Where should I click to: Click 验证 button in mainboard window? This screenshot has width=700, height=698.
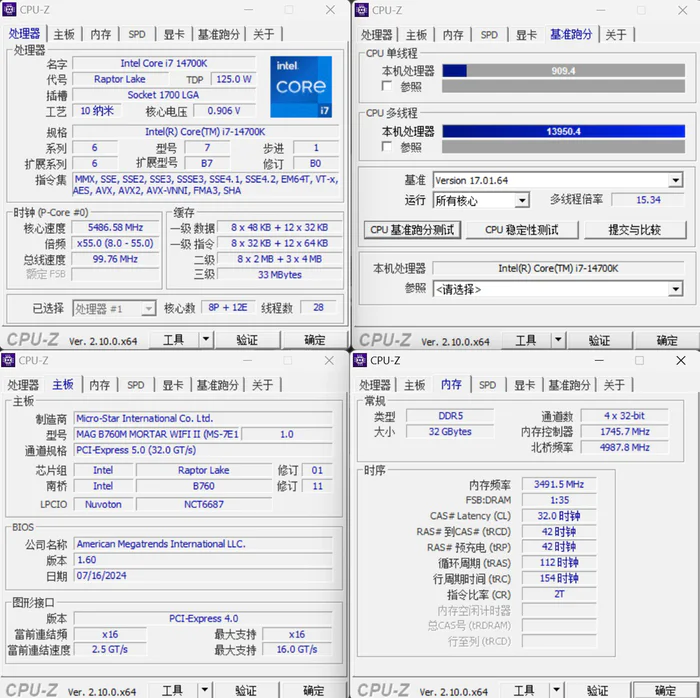246,690
